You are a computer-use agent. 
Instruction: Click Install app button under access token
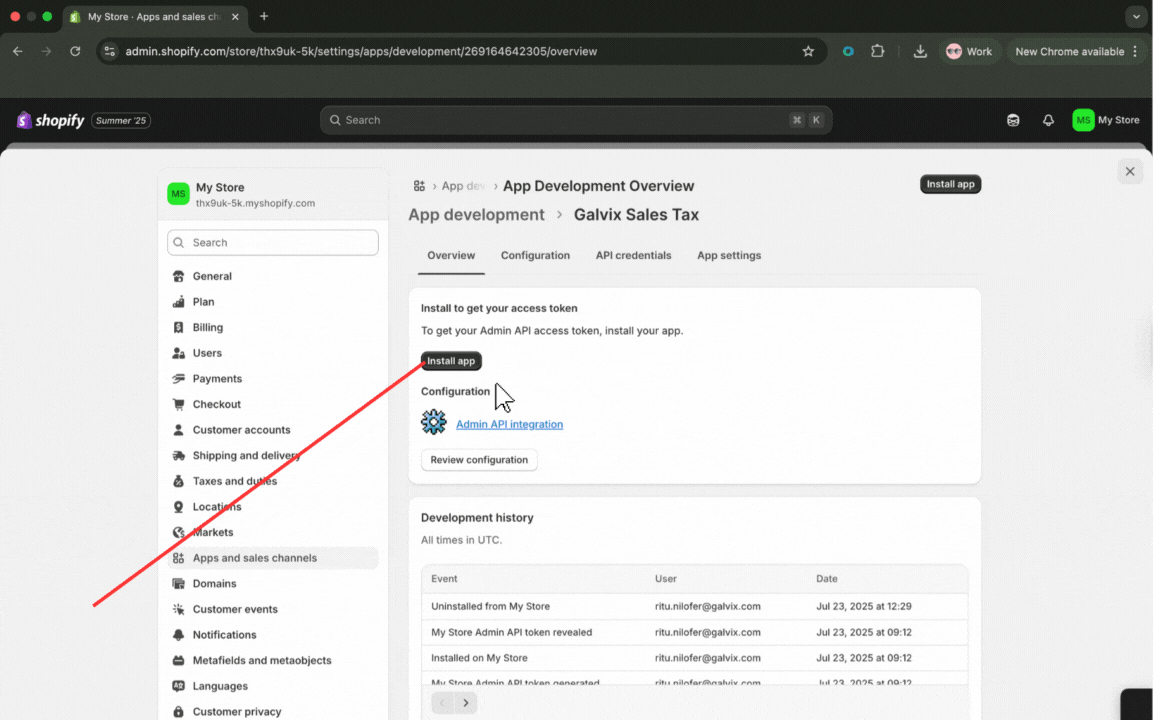(x=451, y=361)
